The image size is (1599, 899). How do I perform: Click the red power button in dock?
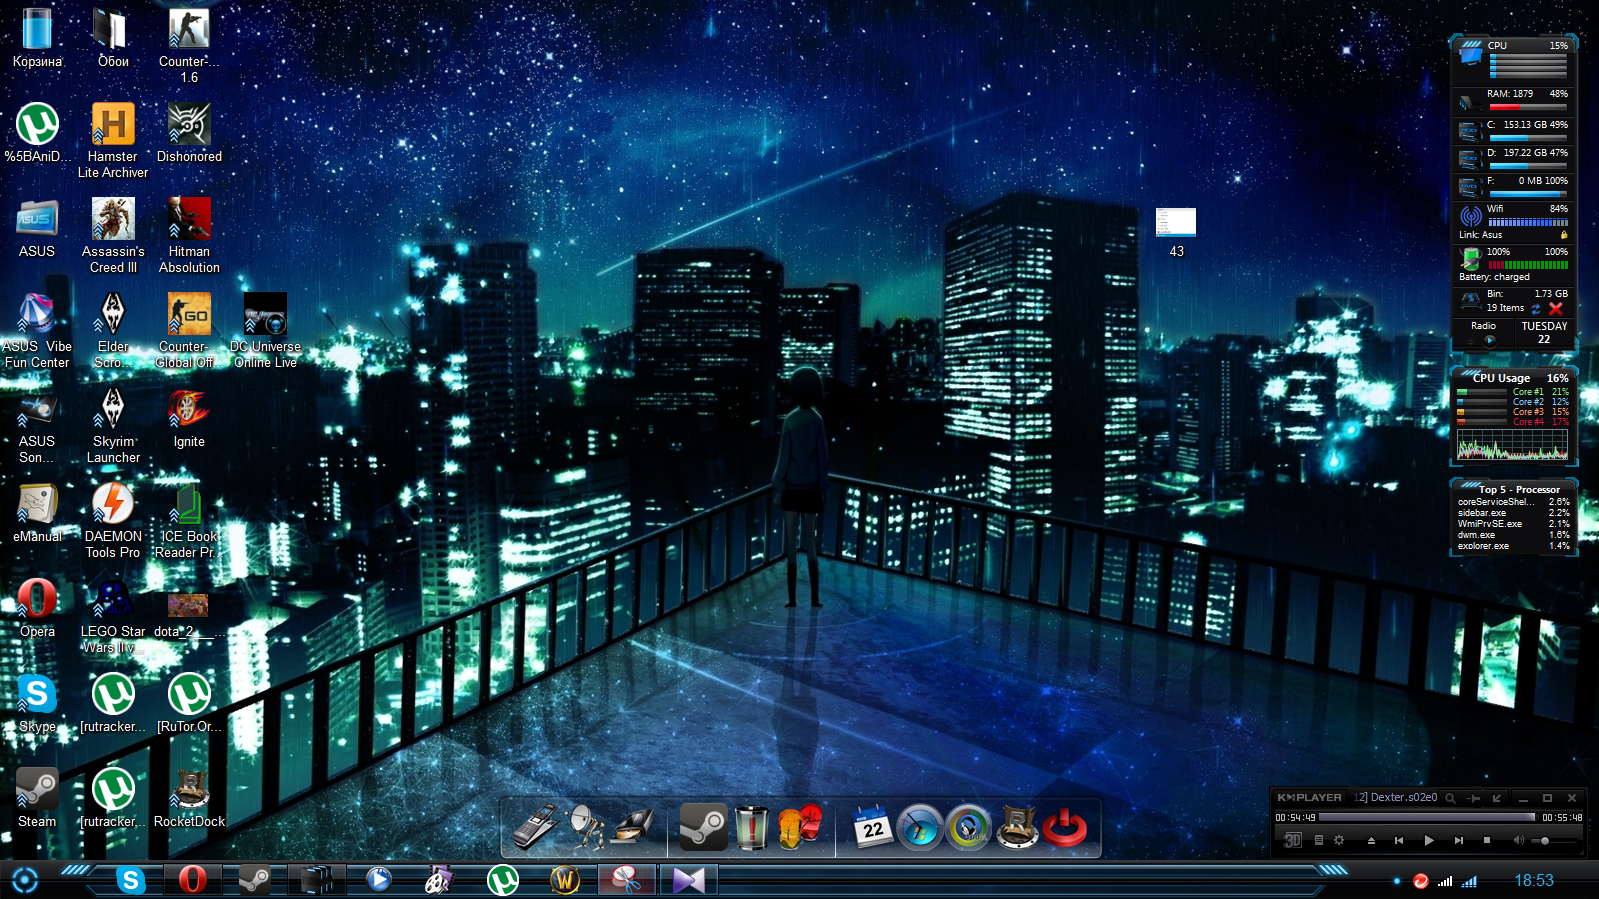point(1065,827)
